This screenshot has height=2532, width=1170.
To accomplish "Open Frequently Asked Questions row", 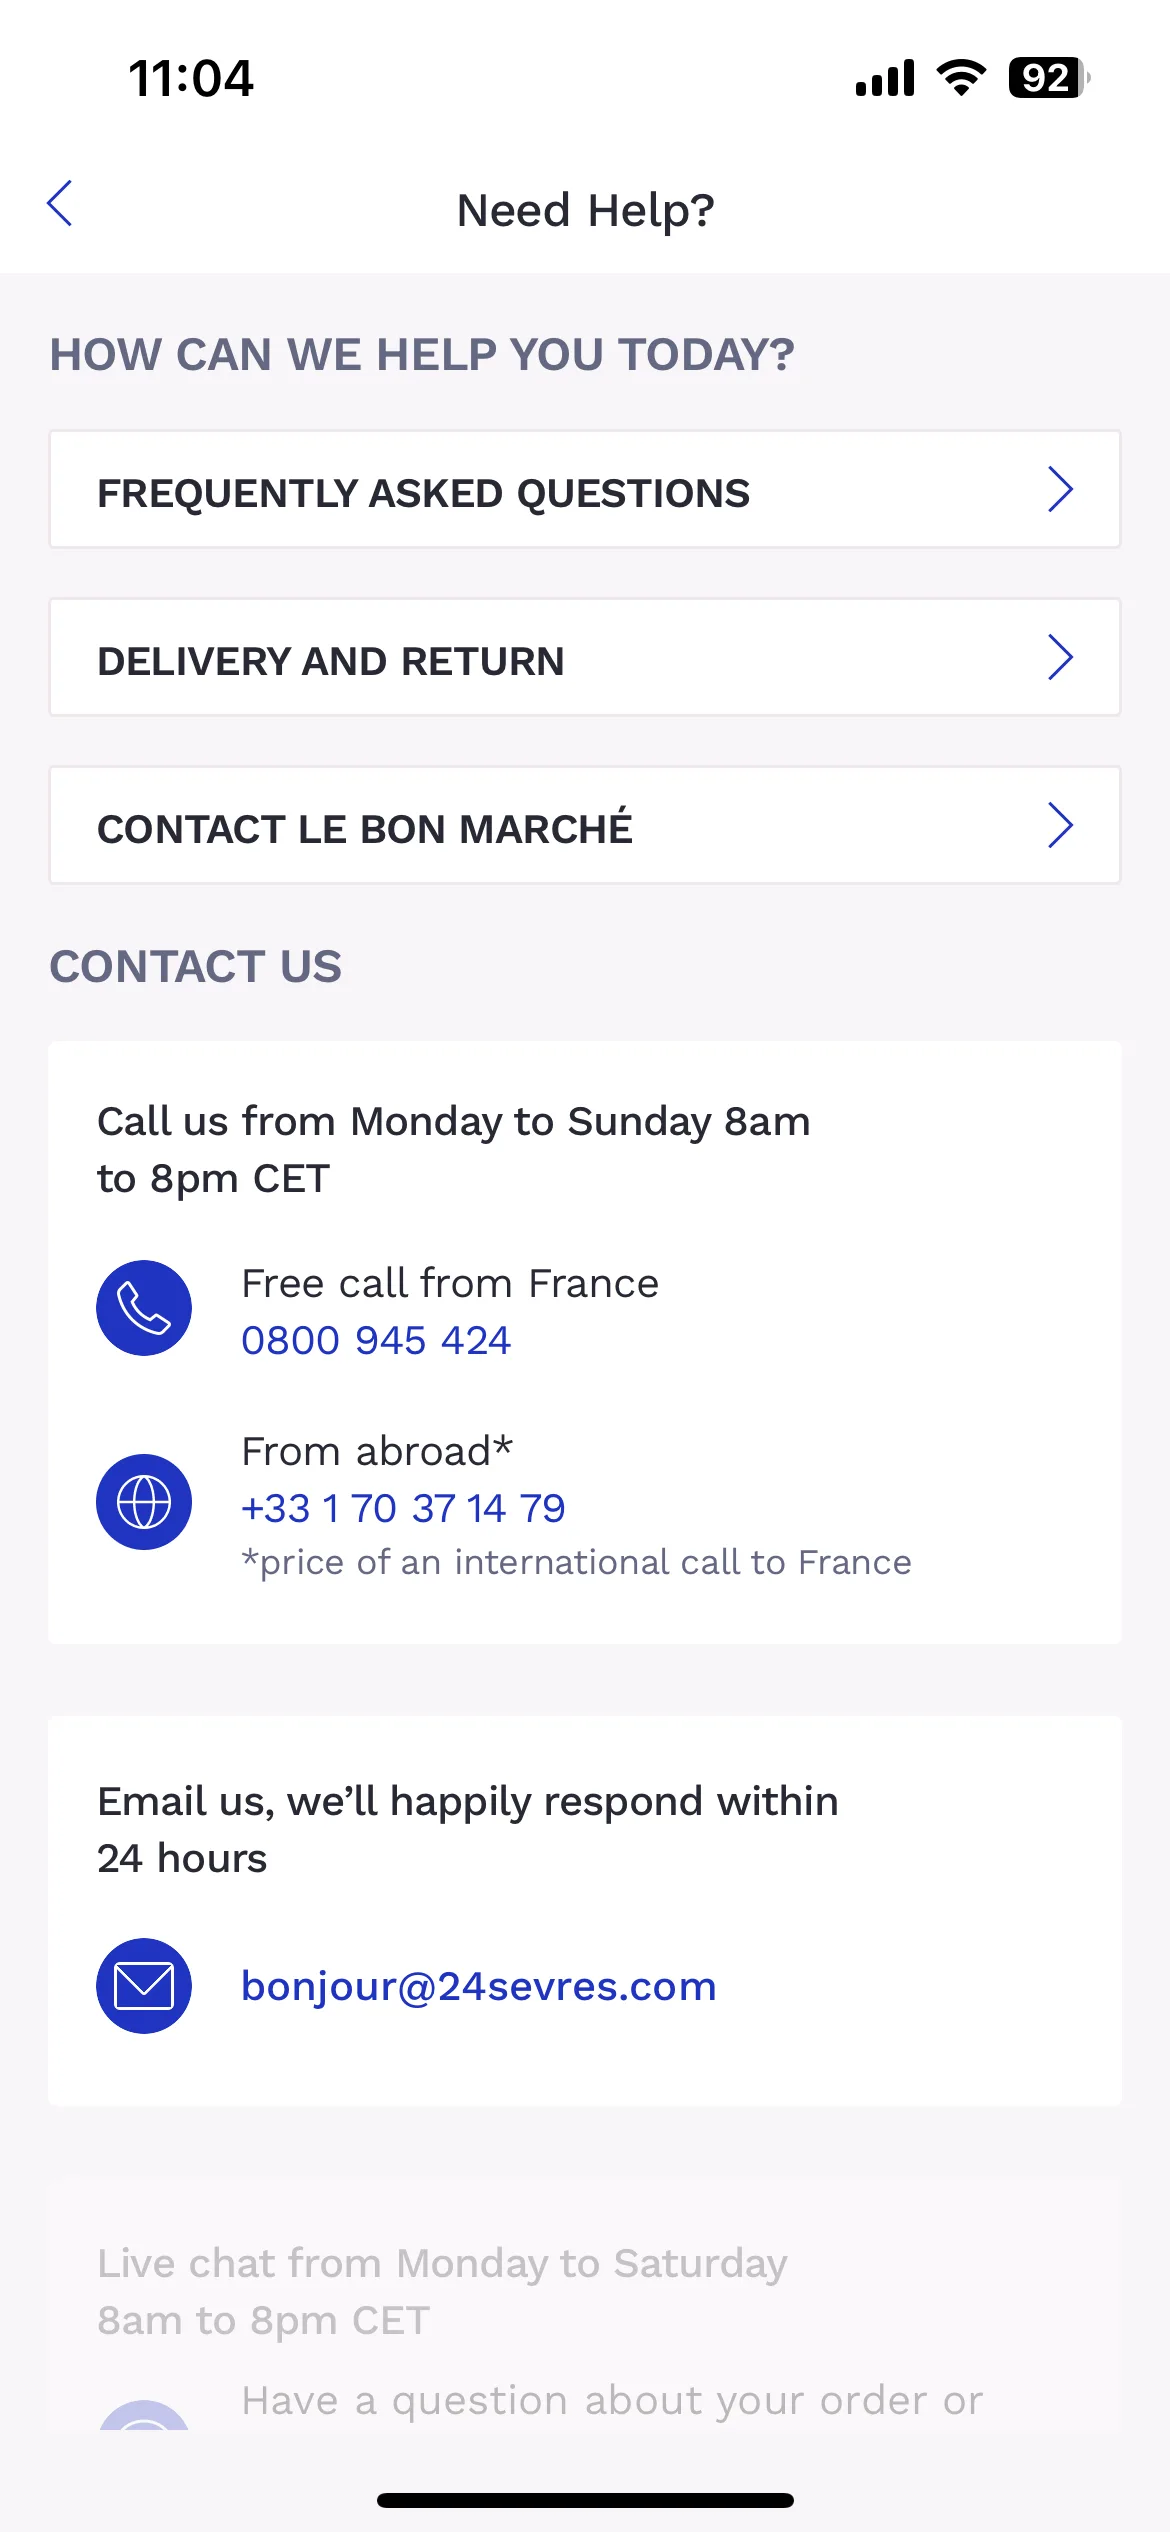I will 585,489.
